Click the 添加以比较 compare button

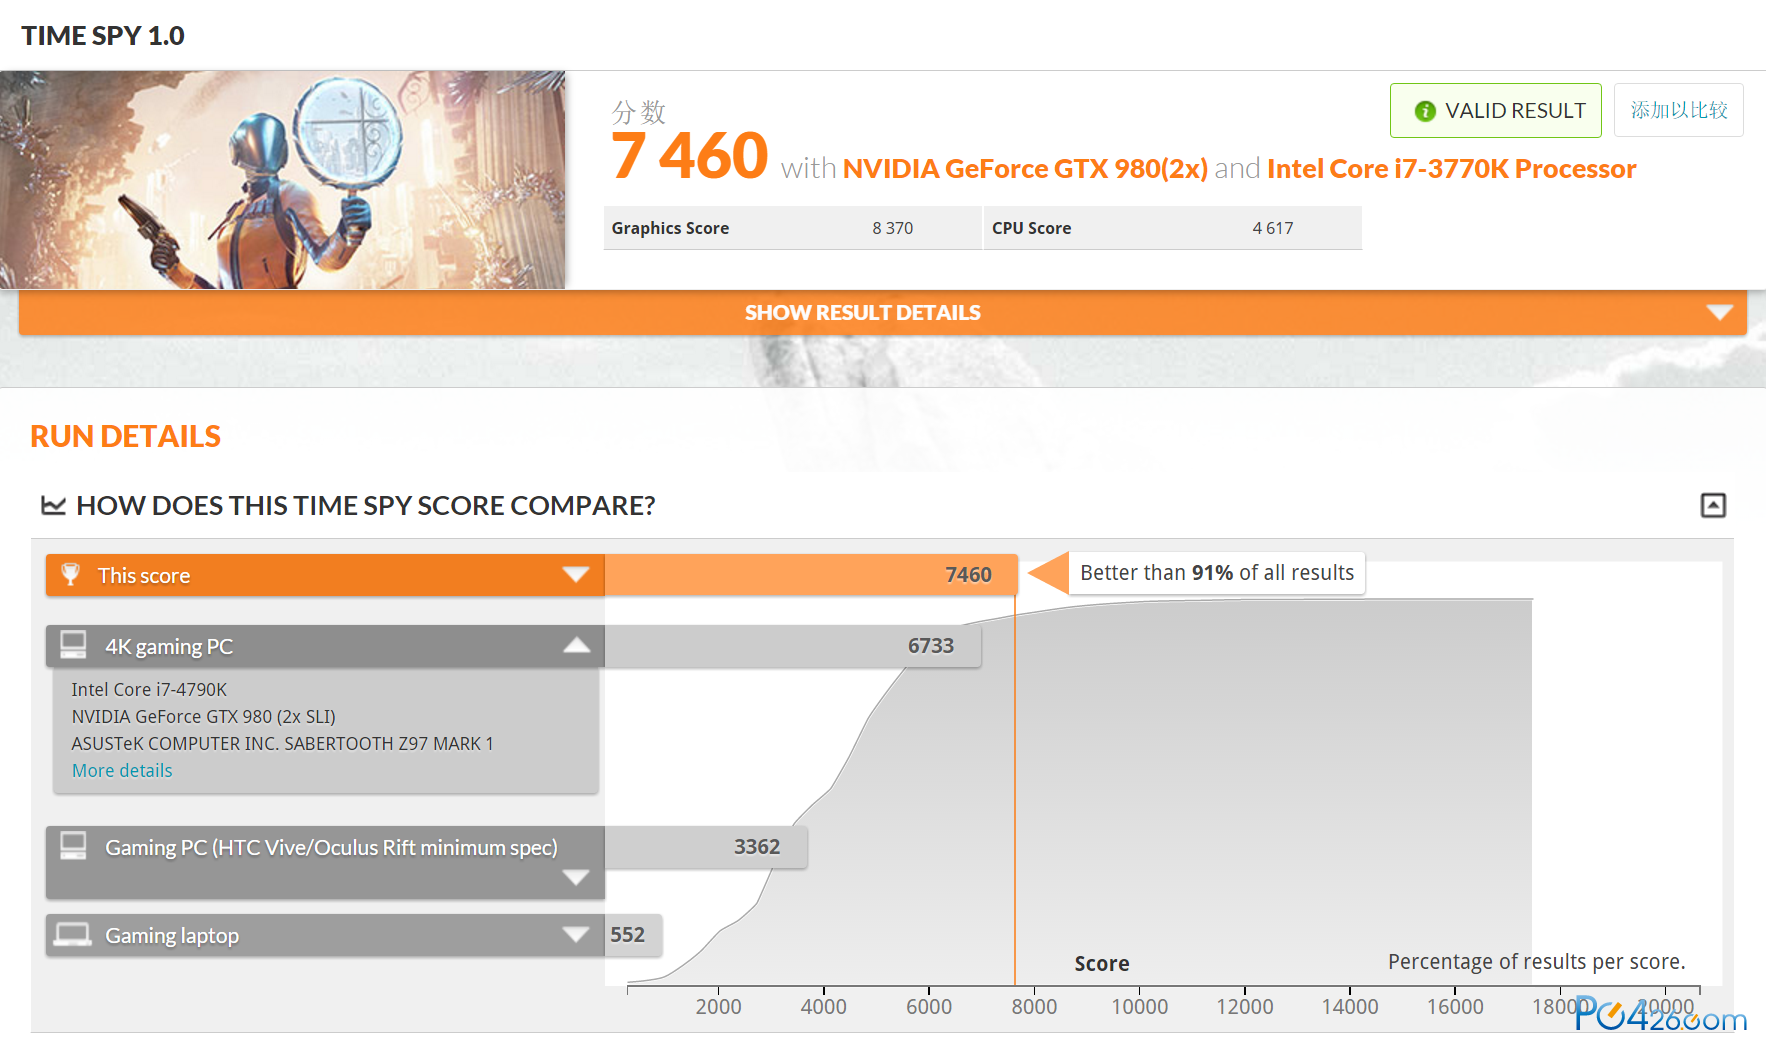(1679, 110)
